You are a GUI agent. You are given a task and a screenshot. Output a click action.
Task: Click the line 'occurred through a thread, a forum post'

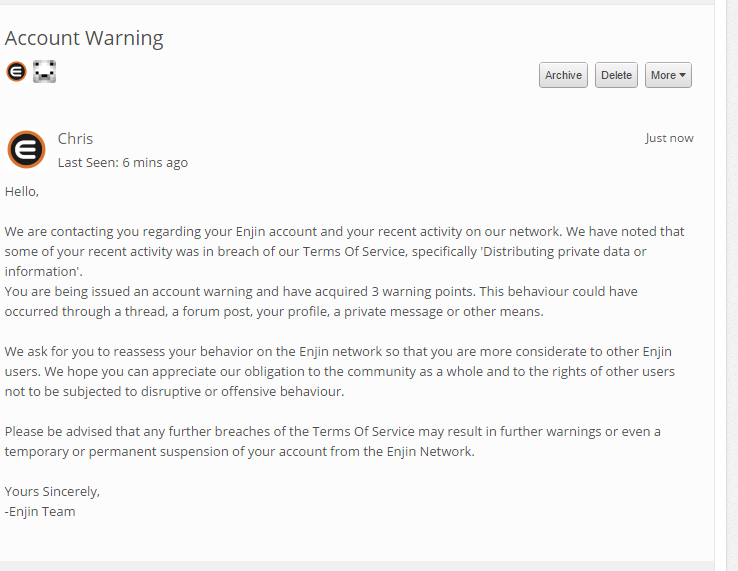pyautogui.click(x=274, y=312)
